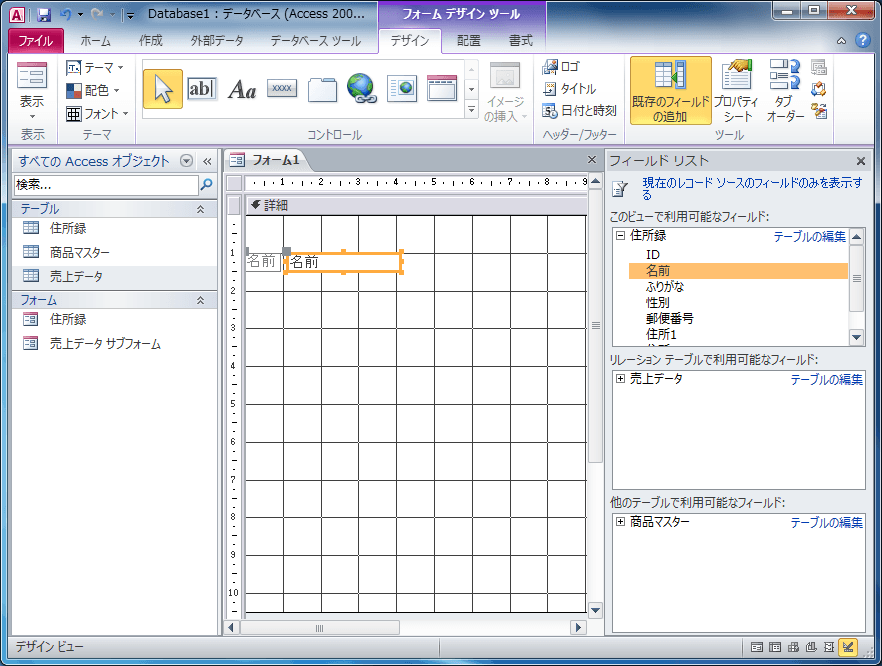Click the 詳細 section bar
This screenshot has height=666, width=882.
(x=416, y=205)
